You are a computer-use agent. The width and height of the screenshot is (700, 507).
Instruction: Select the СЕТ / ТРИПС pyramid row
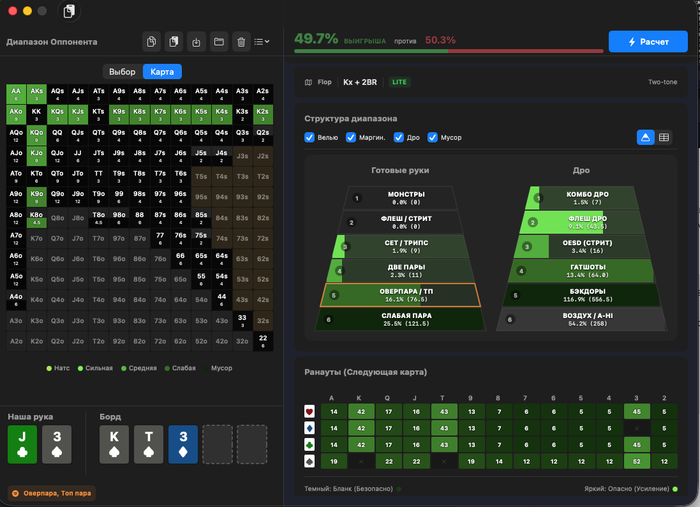click(x=400, y=246)
